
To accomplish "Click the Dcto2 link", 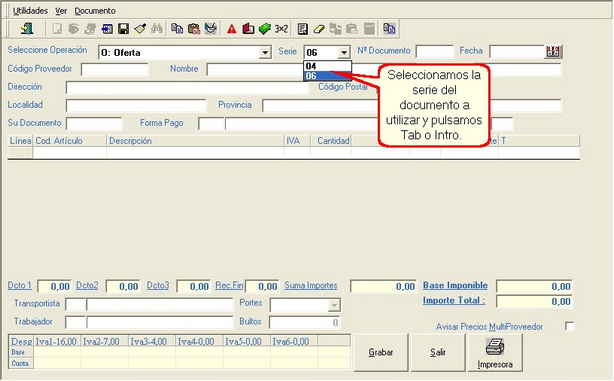I will pyautogui.click(x=87, y=285).
